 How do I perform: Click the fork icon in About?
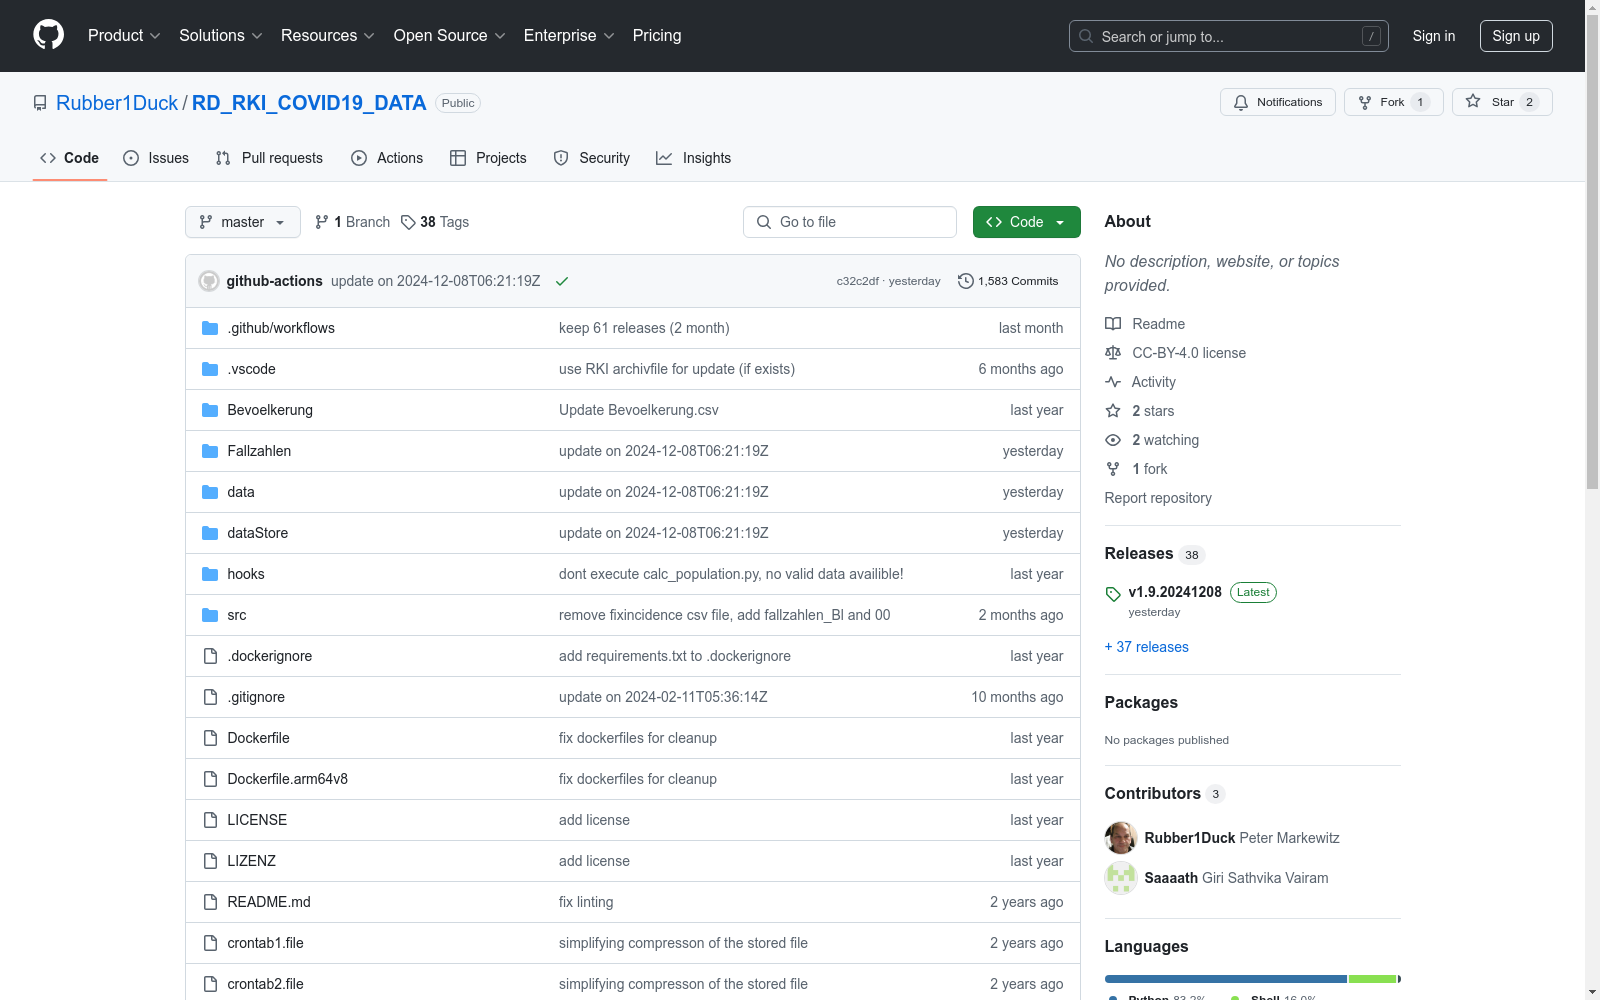click(1113, 469)
